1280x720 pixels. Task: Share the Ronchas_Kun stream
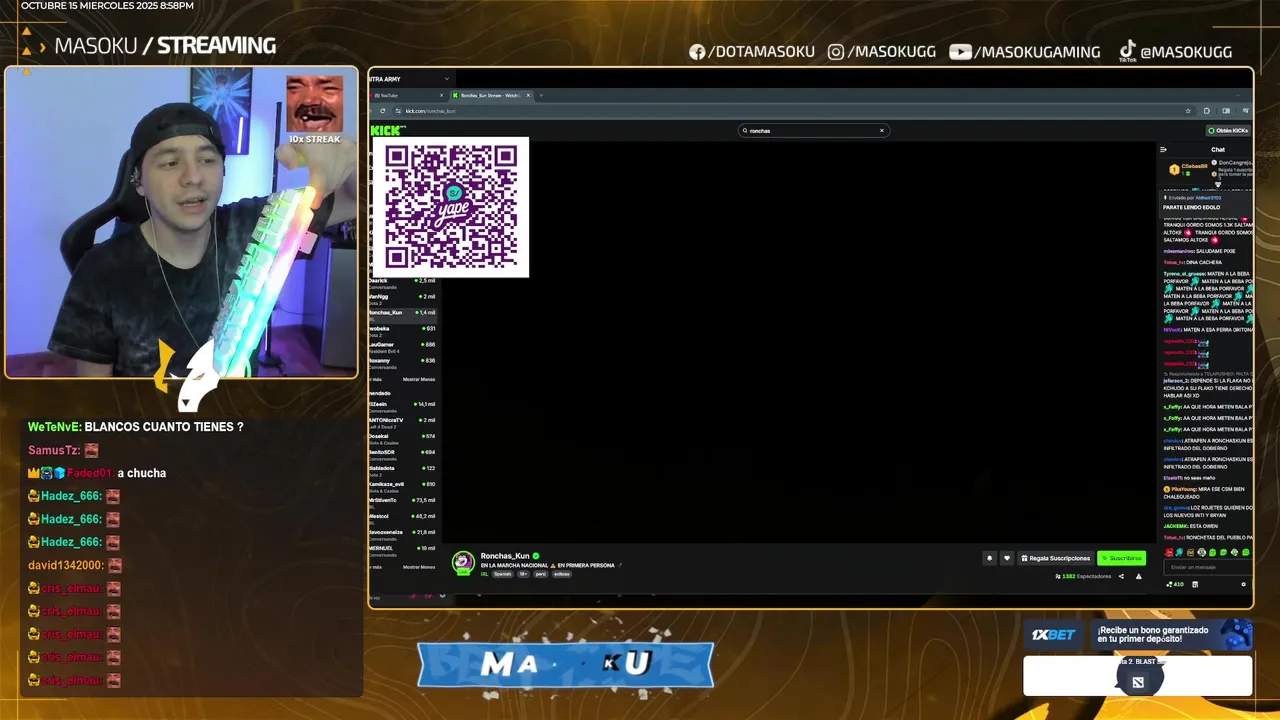(1121, 576)
